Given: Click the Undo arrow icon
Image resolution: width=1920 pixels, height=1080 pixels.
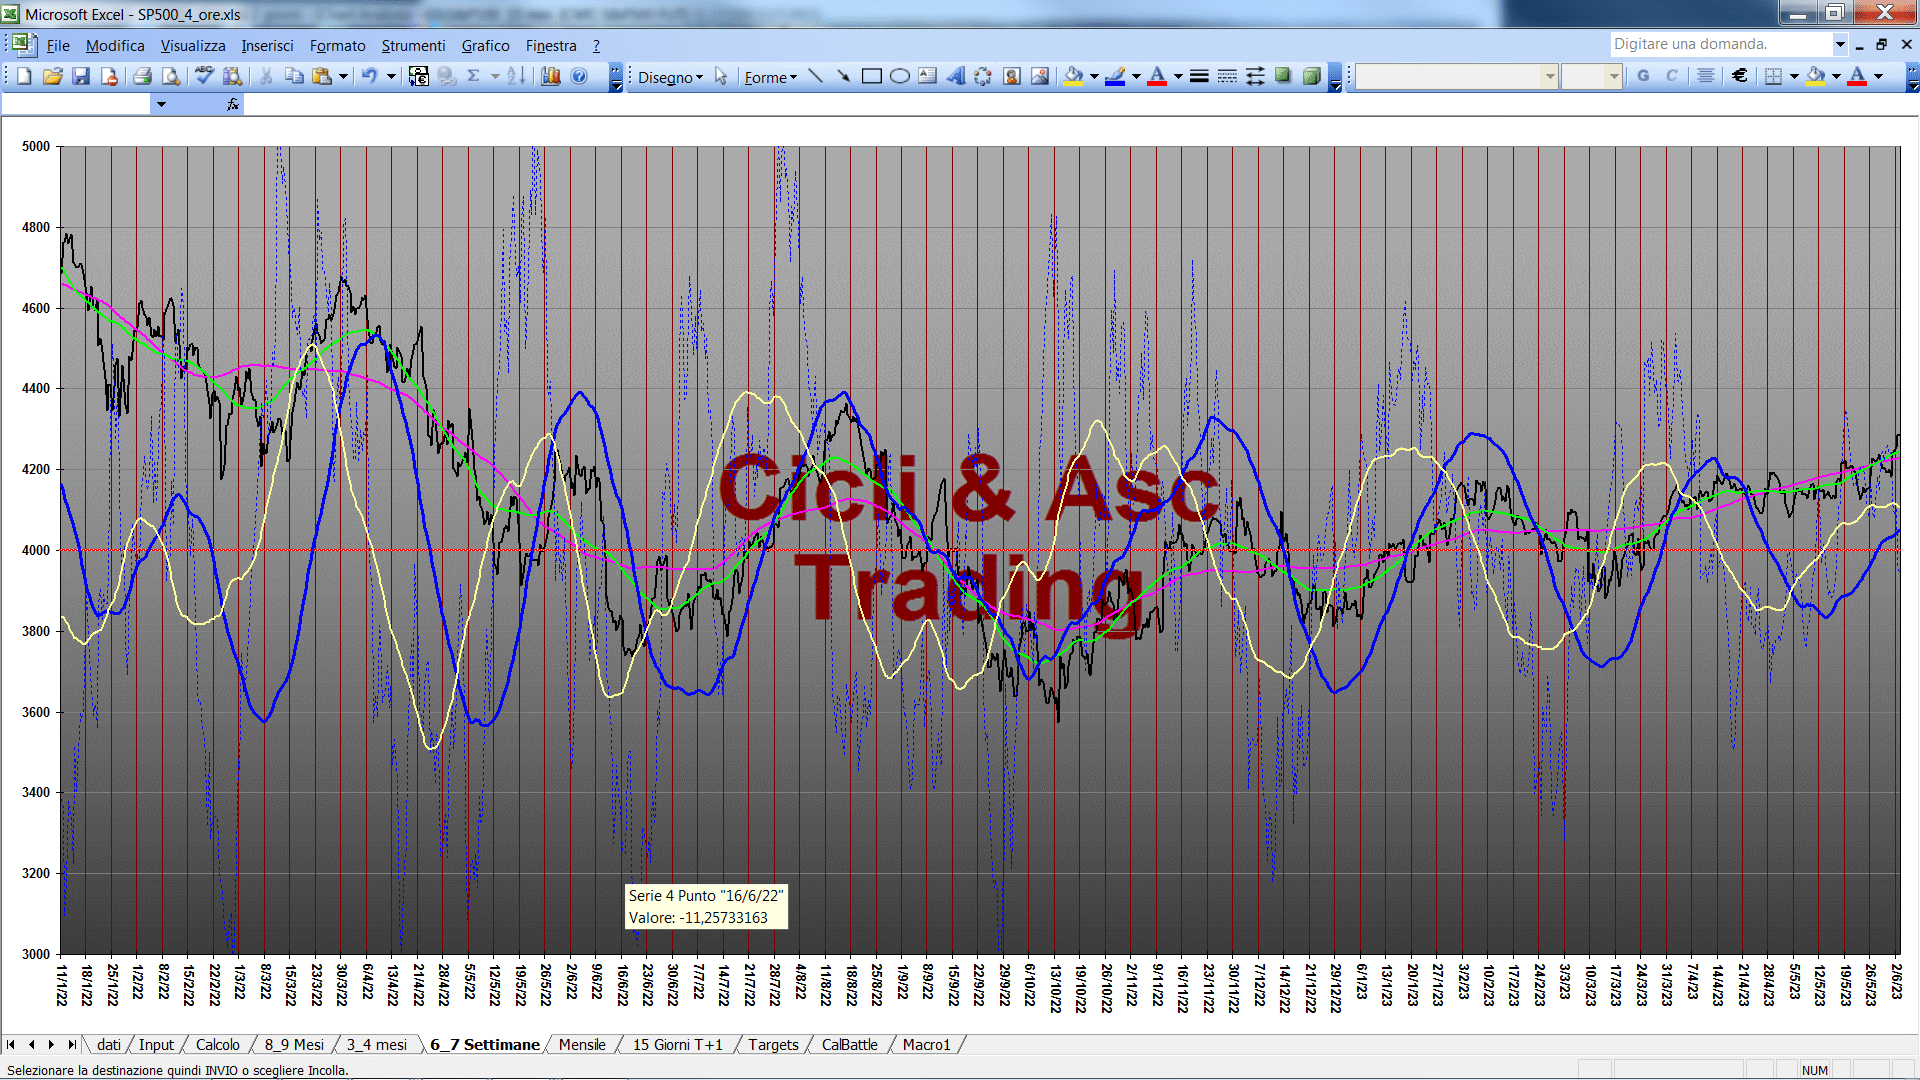Looking at the screenshot, I should (370, 76).
